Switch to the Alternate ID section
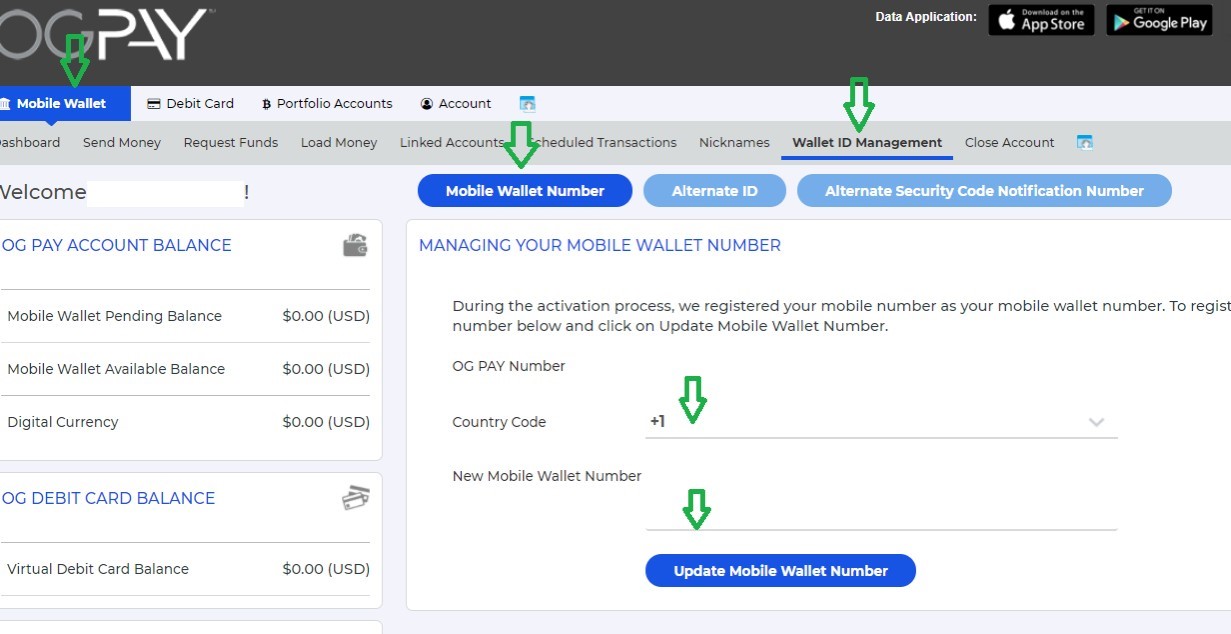 pyautogui.click(x=714, y=191)
